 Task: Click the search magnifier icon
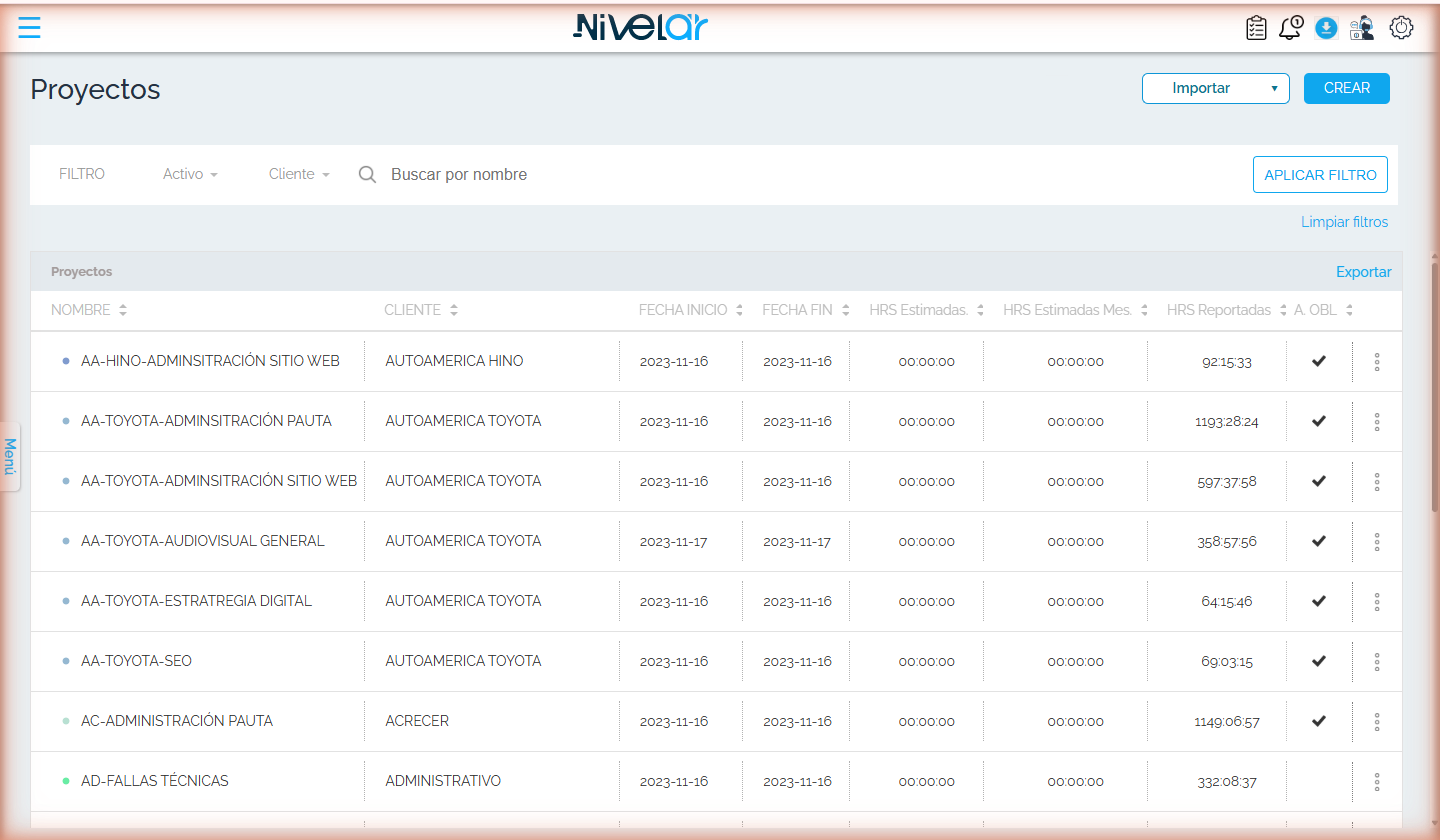pyautogui.click(x=367, y=175)
